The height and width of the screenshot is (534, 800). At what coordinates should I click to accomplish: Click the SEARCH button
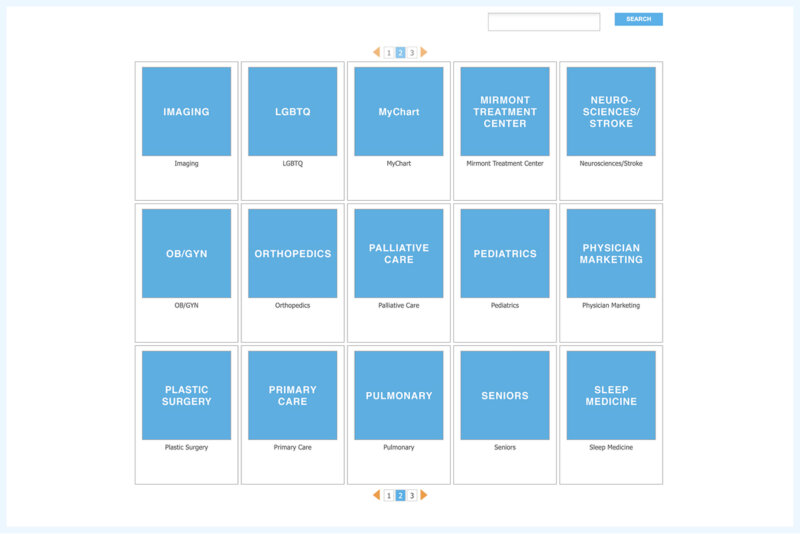[x=638, y=19]
